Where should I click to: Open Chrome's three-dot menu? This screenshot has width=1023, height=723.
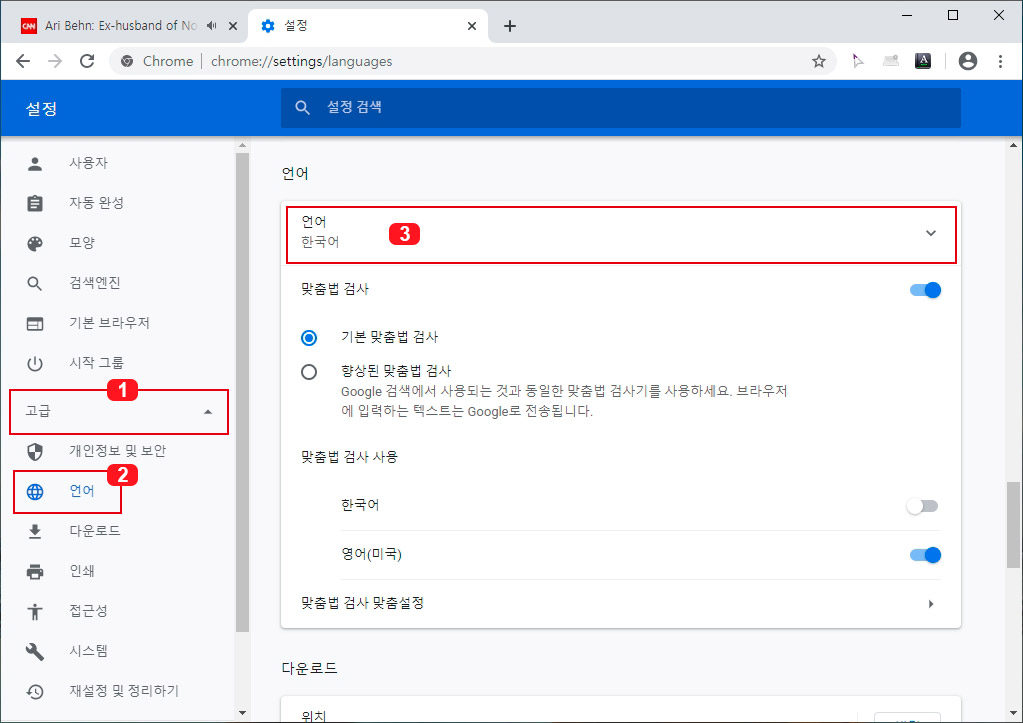pos(1001,61)
